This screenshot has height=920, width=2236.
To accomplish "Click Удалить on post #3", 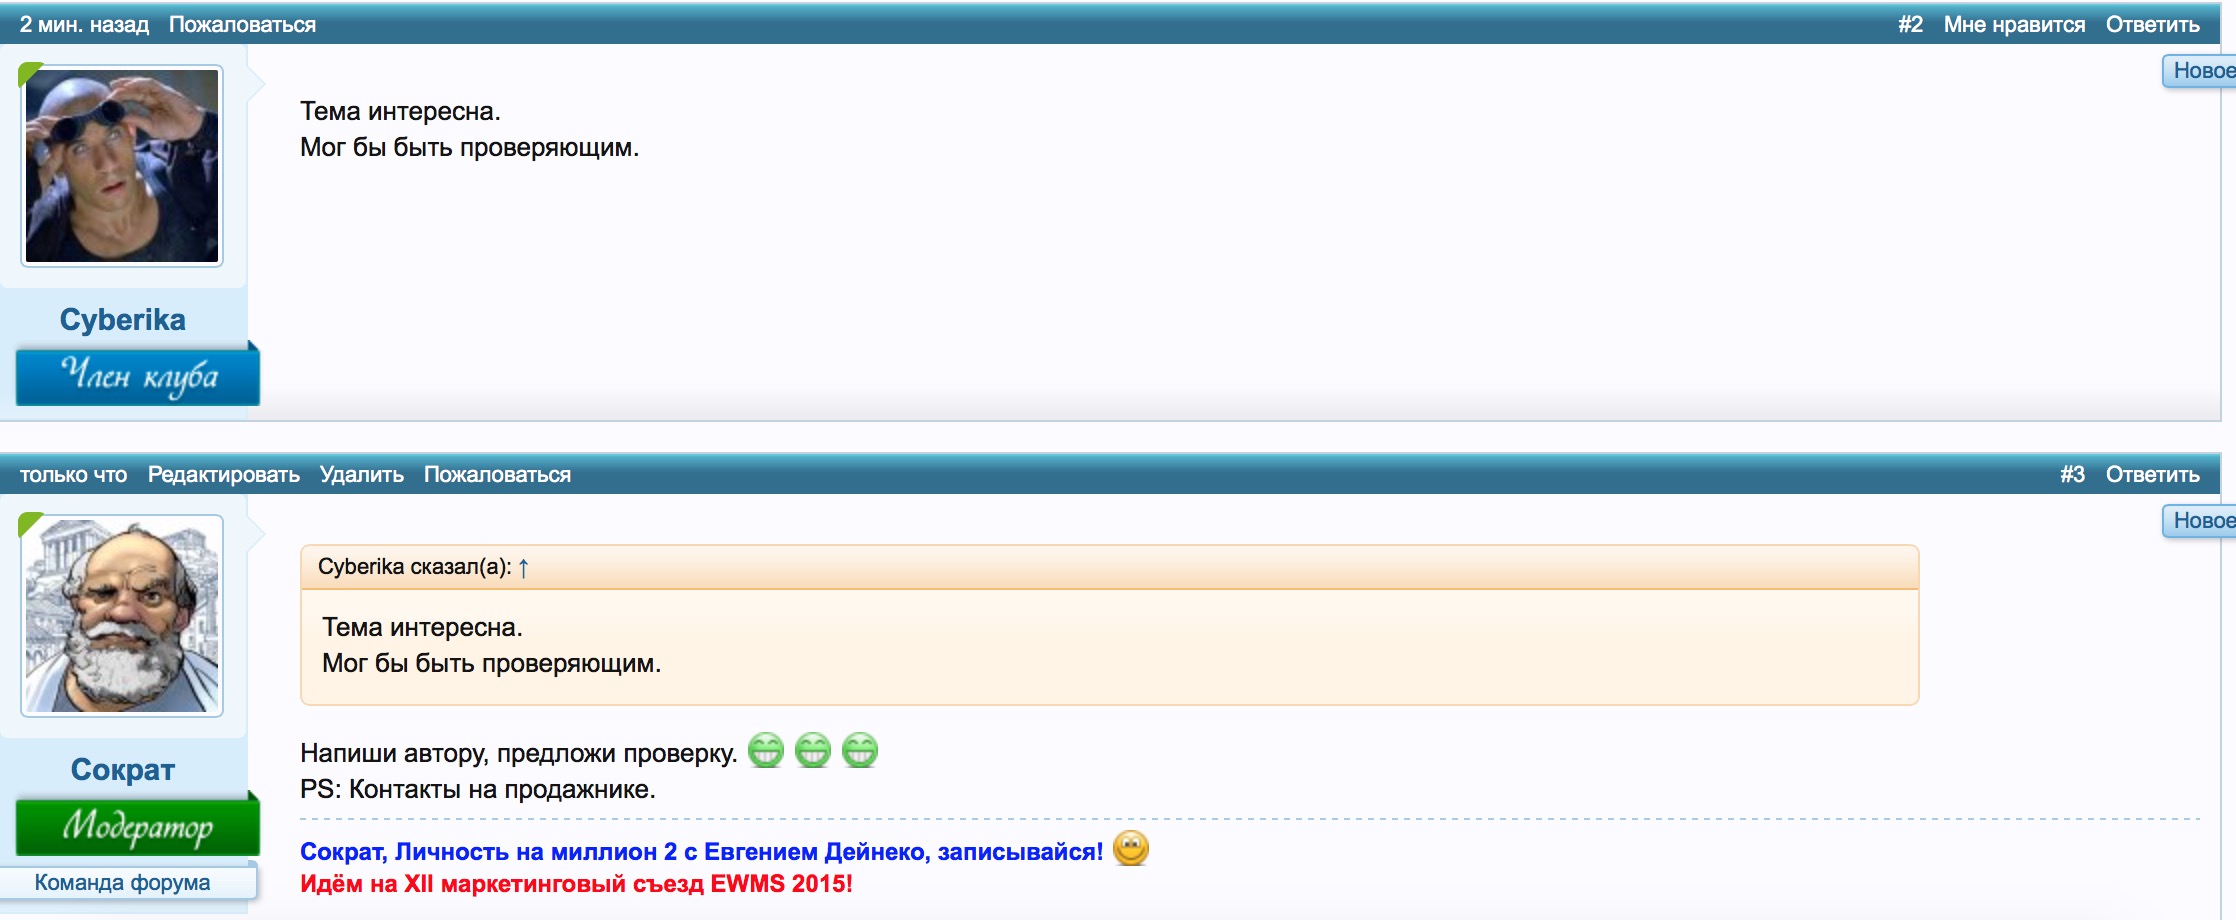I will (x=362, y=475).
